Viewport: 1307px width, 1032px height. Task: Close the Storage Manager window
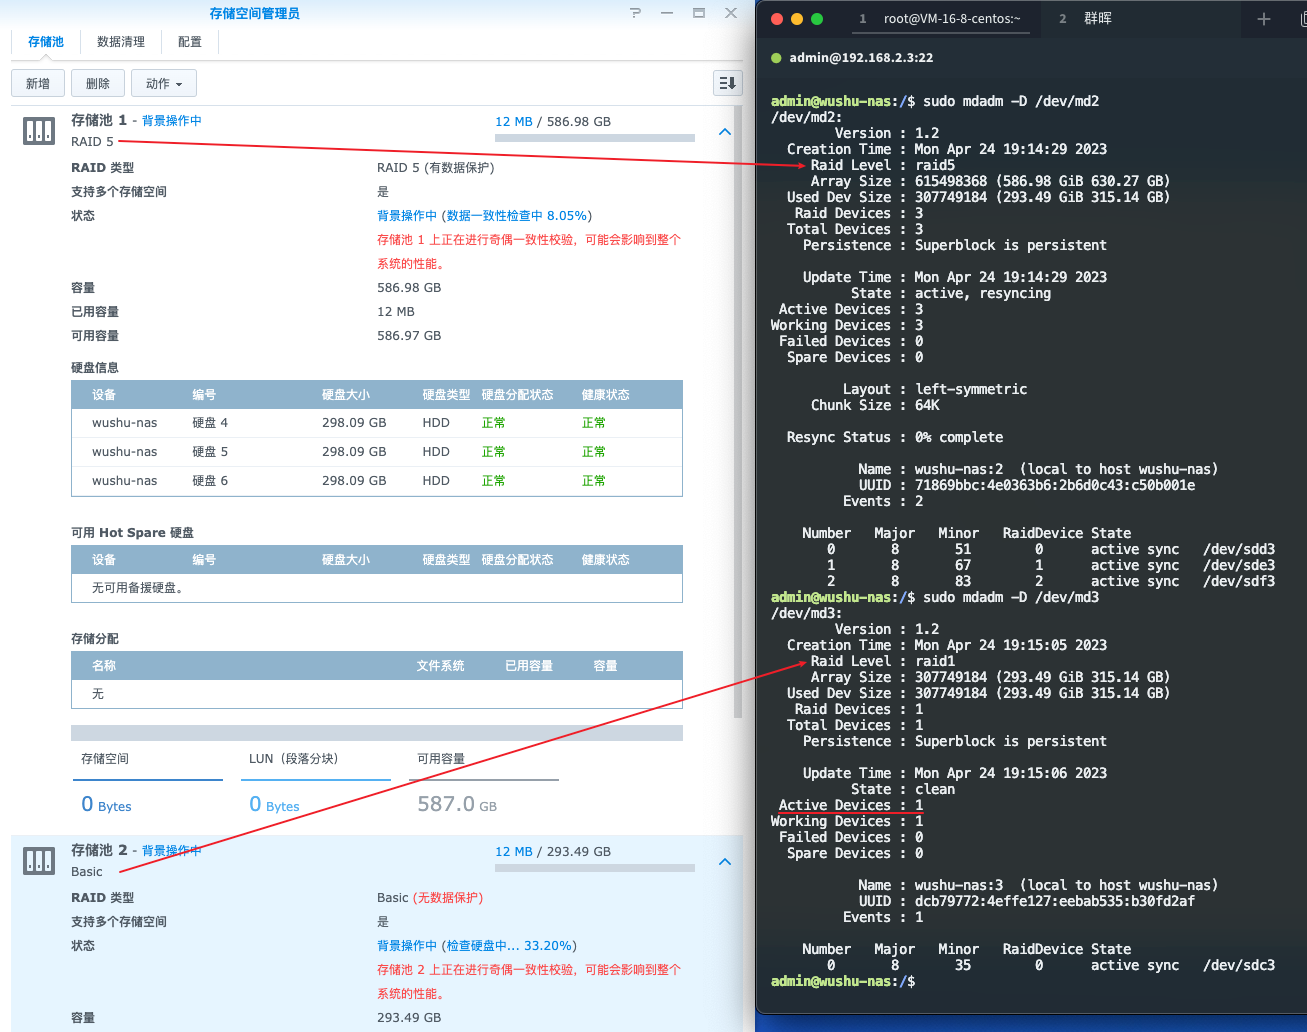click(x=731, y=13)
